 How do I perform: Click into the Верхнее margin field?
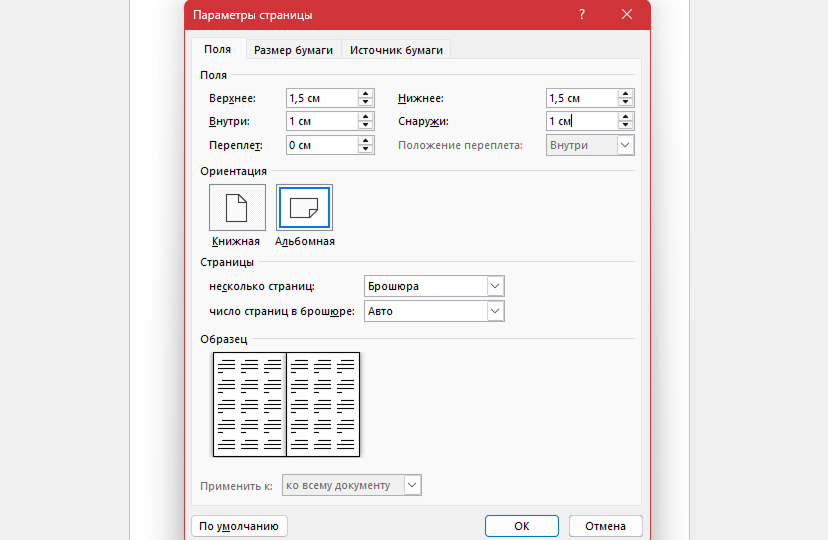[322, 98]
